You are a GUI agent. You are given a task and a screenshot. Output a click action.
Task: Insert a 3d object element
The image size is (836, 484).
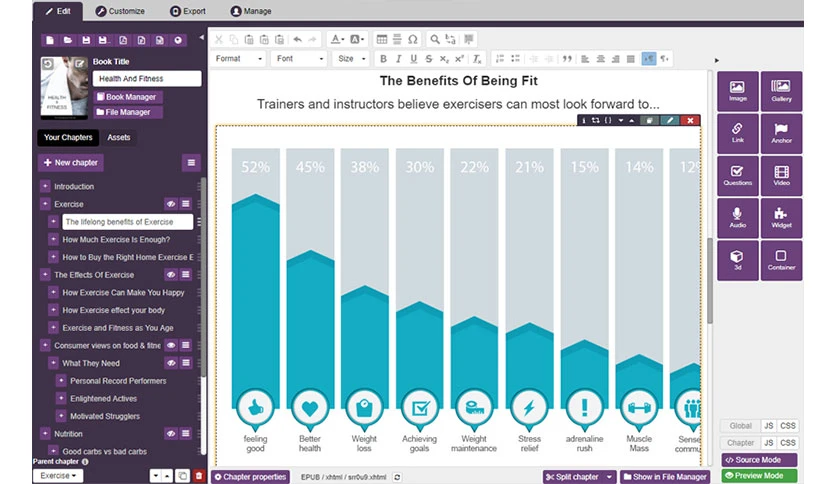[738, 260]
